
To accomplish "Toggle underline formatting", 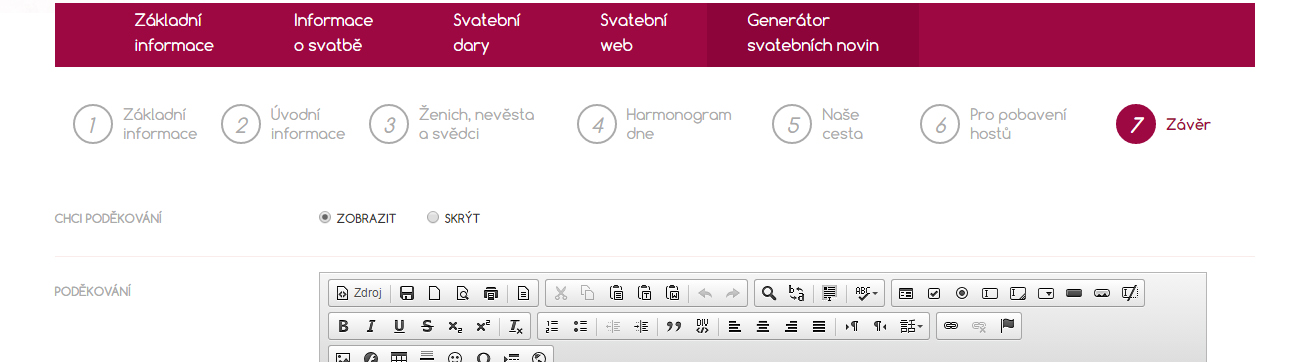I will (399, 326).
